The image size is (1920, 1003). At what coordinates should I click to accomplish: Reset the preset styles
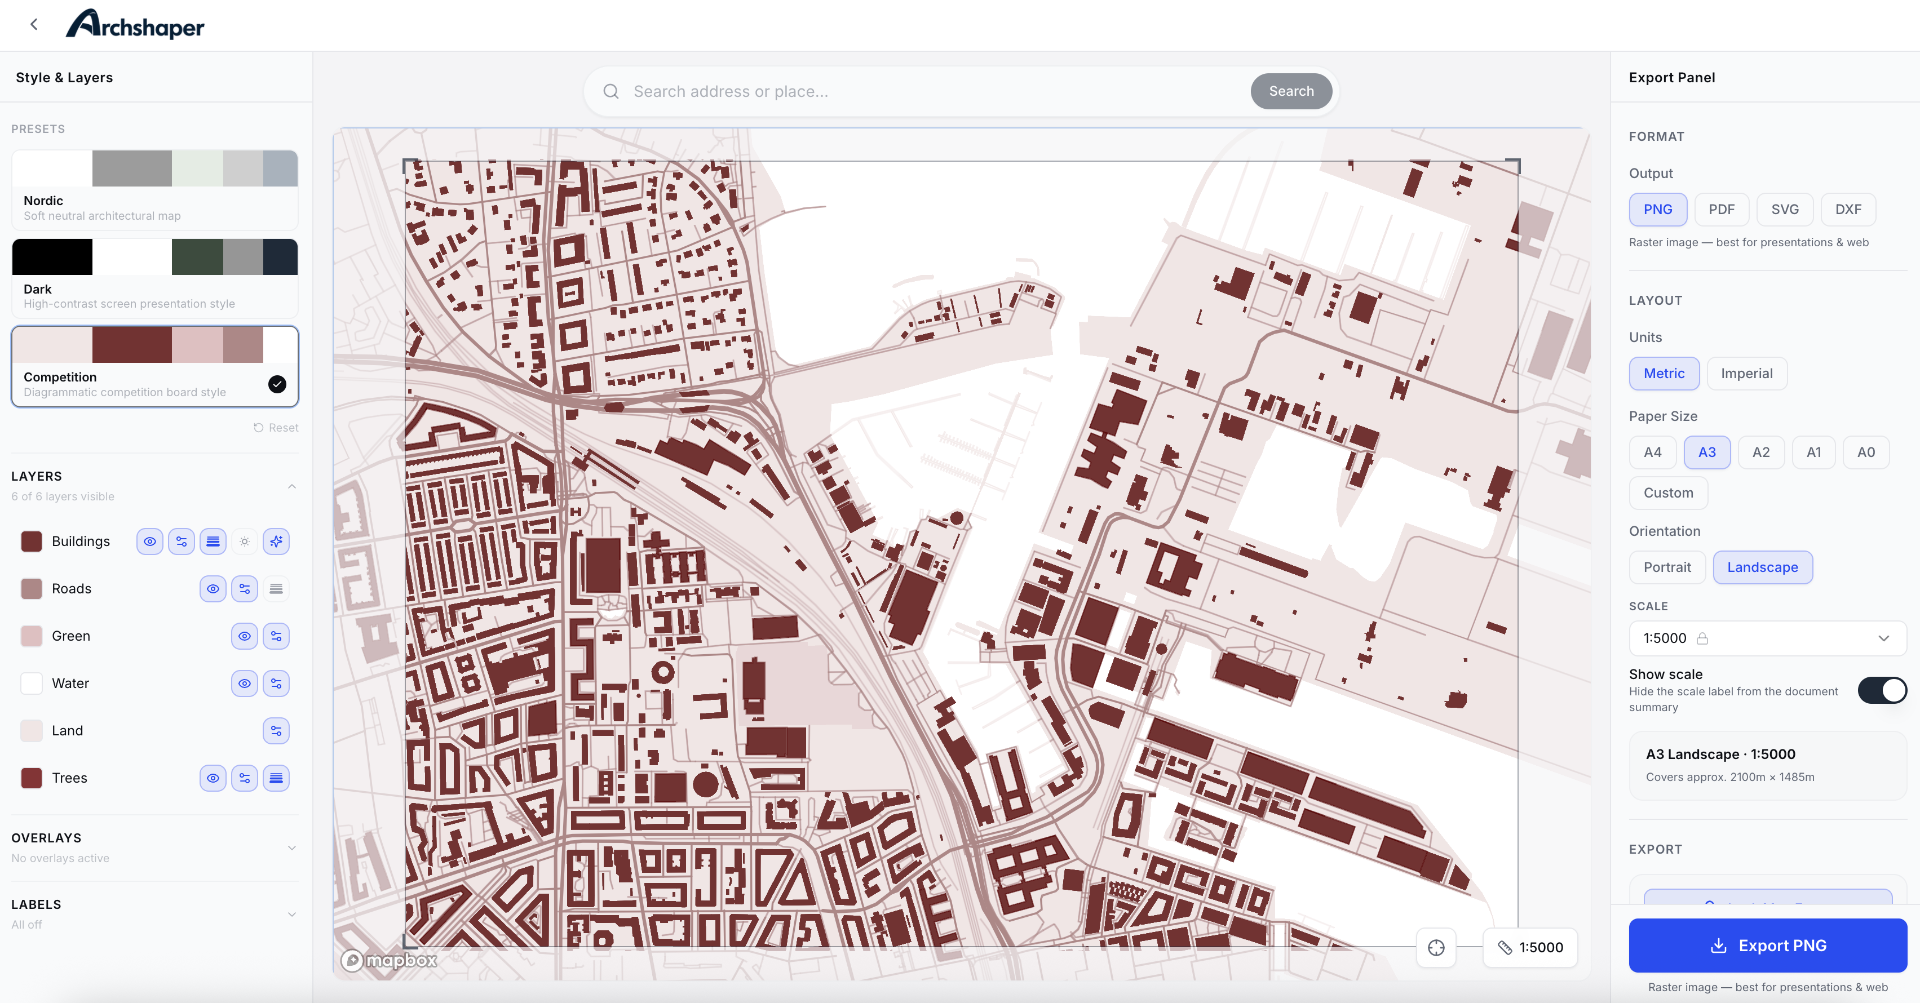[x=276, y=428]
